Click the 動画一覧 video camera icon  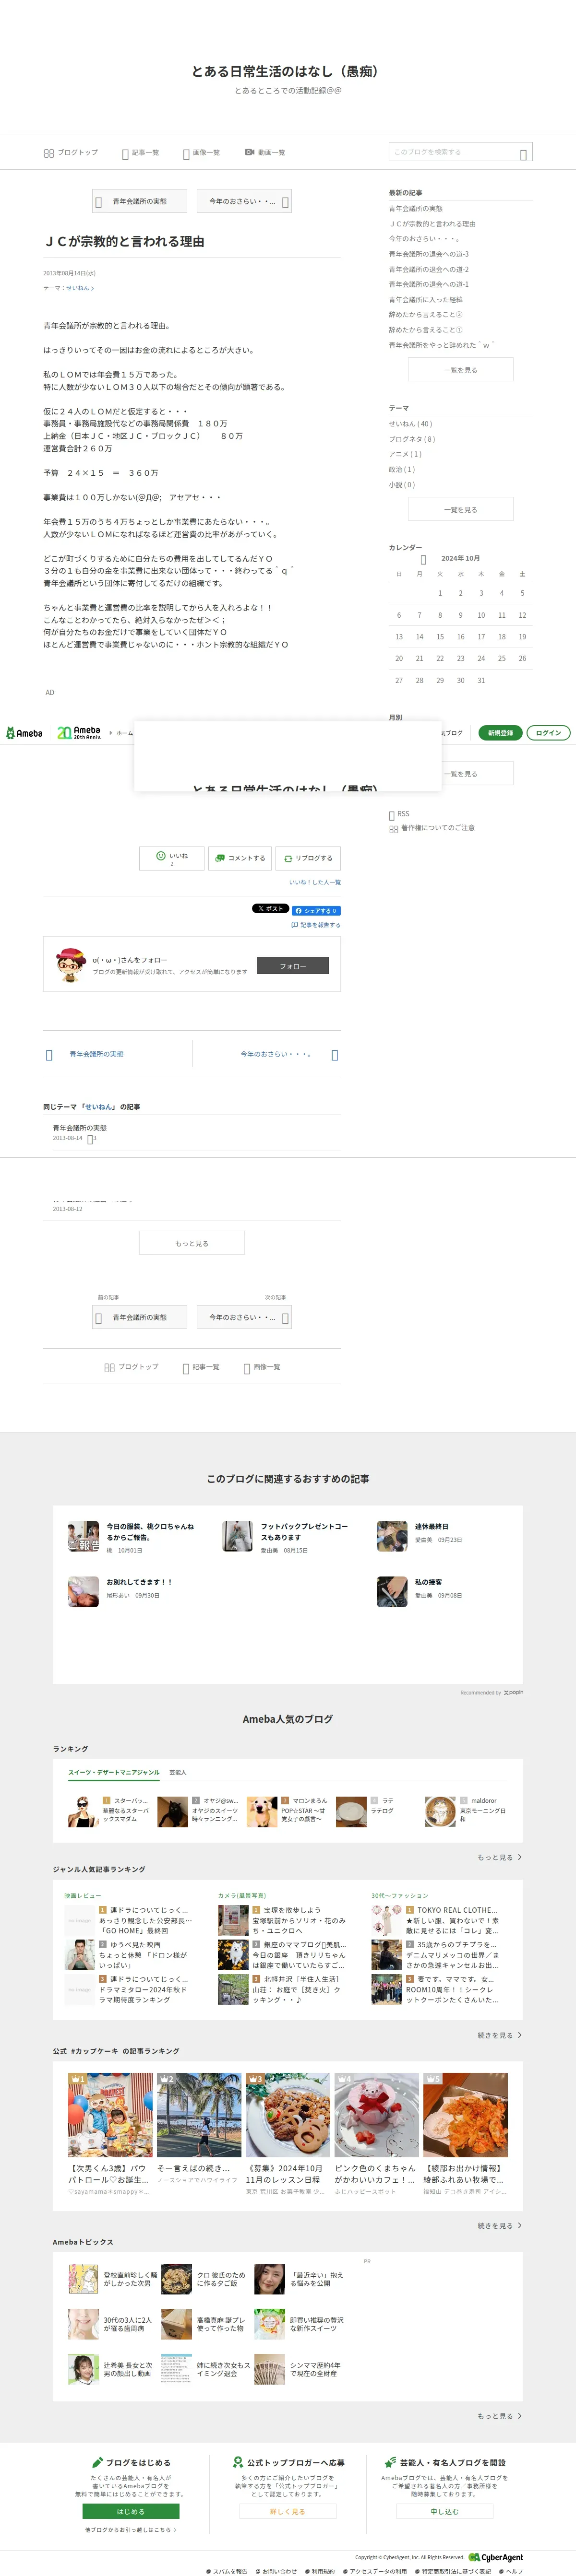pyautogui.click(x=249, y=152)
